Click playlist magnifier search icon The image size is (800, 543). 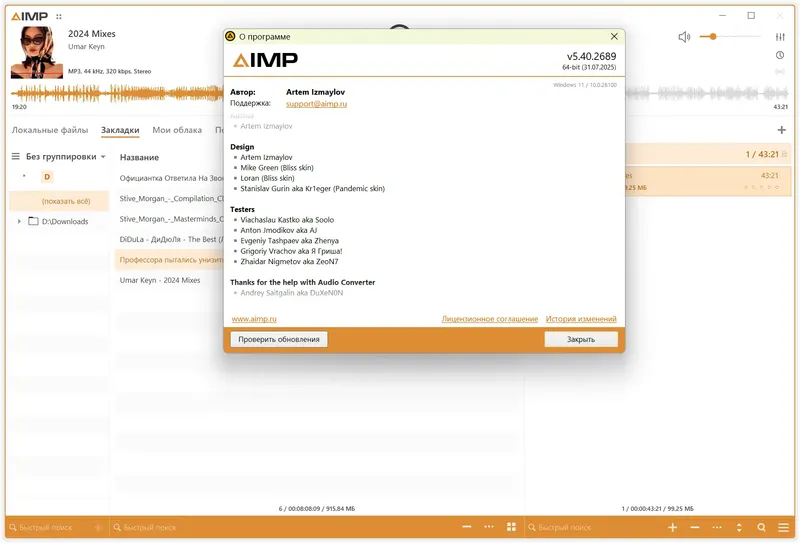761,527
